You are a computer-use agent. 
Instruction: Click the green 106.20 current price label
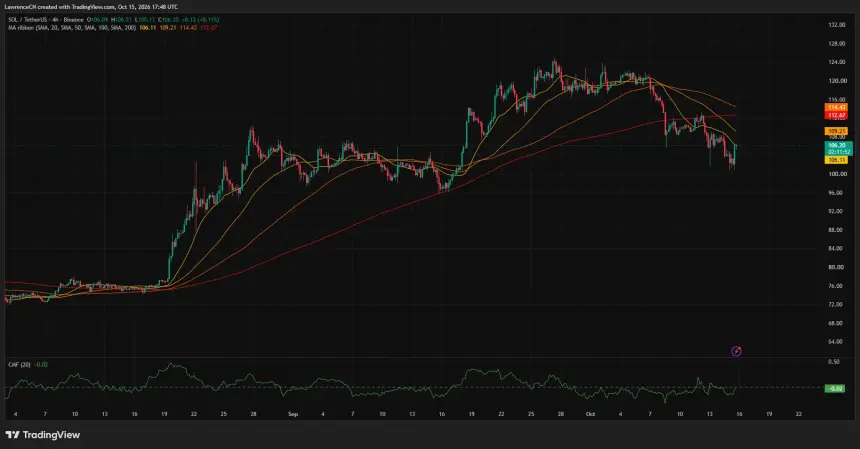[838, 145]
